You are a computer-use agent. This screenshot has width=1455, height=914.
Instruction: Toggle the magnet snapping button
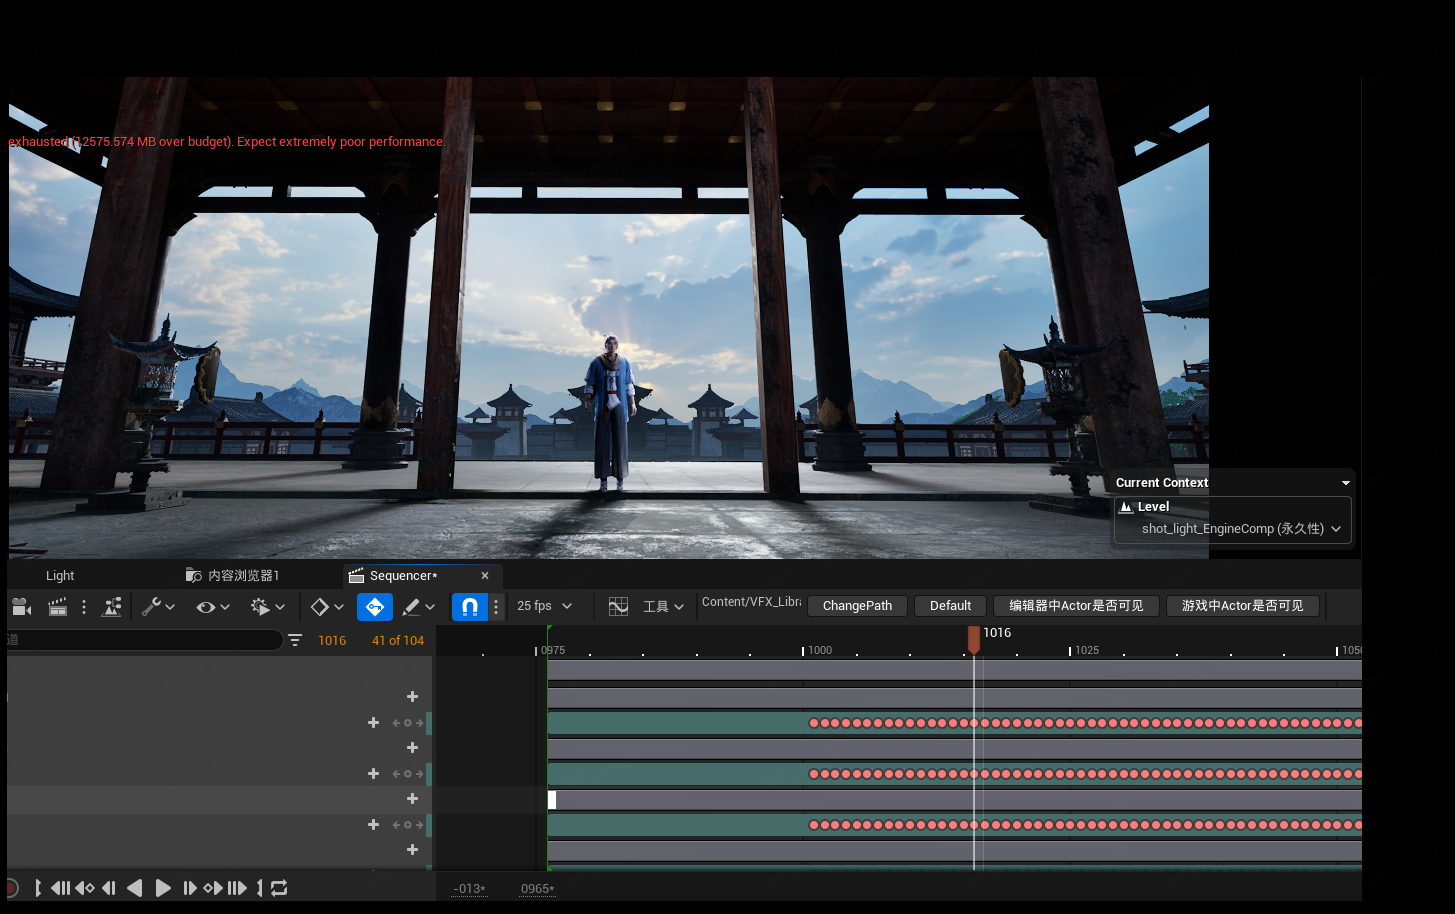tap(469, 607)
